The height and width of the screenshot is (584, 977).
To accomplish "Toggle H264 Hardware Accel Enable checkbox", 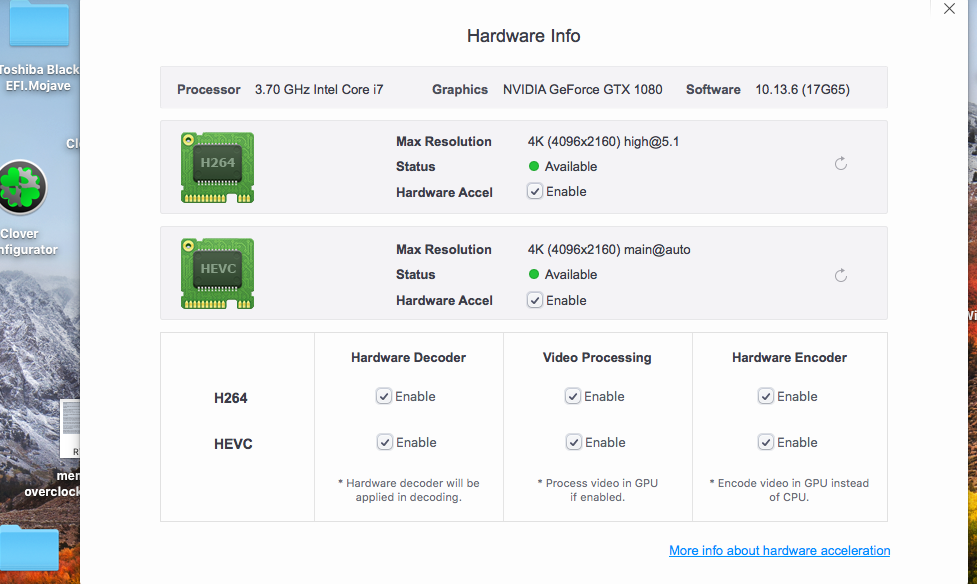I will (535, 191).
